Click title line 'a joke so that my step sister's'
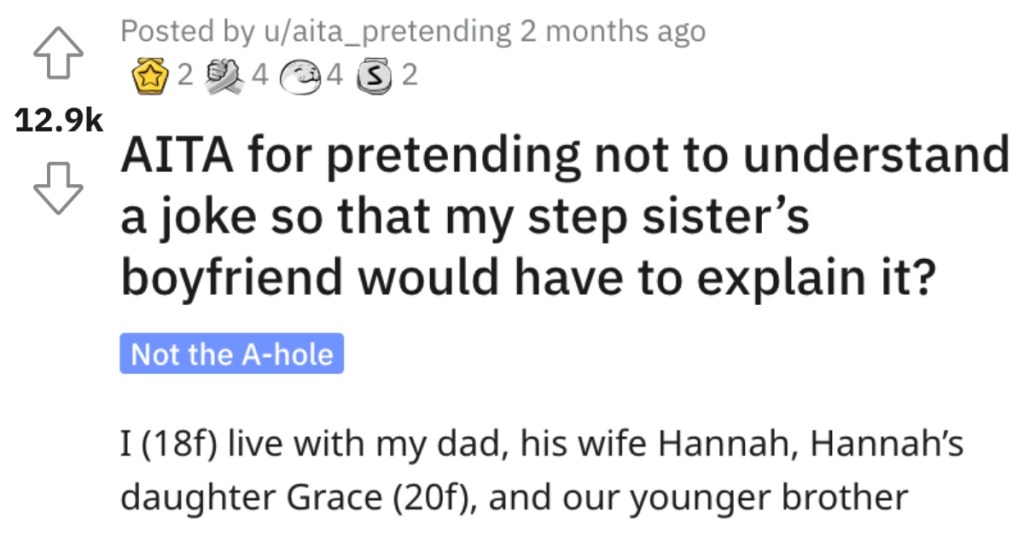 (465, 217)
